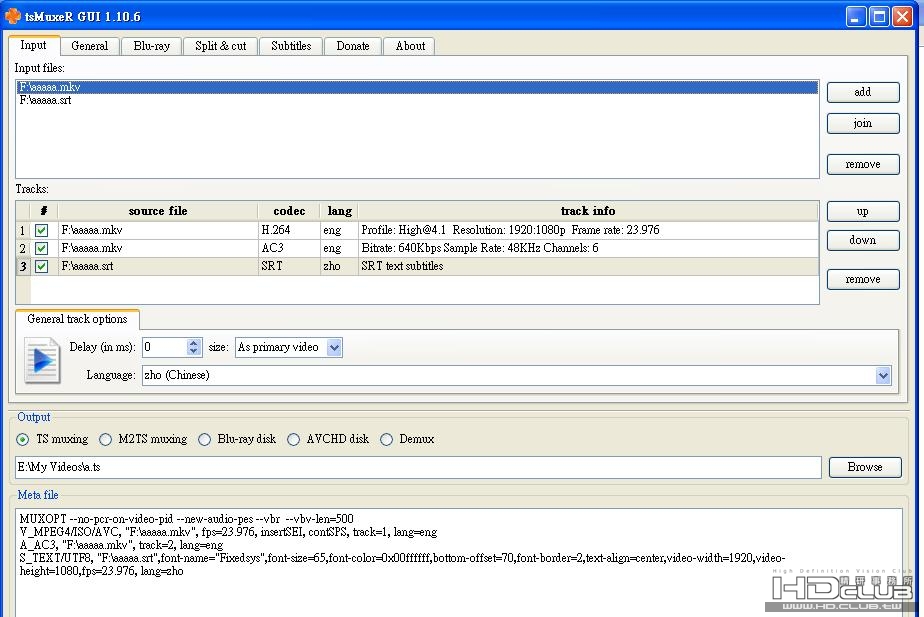Expand the Language dropdown zho (Chinese)
The image size is (924, 617).
coord(883,375)
